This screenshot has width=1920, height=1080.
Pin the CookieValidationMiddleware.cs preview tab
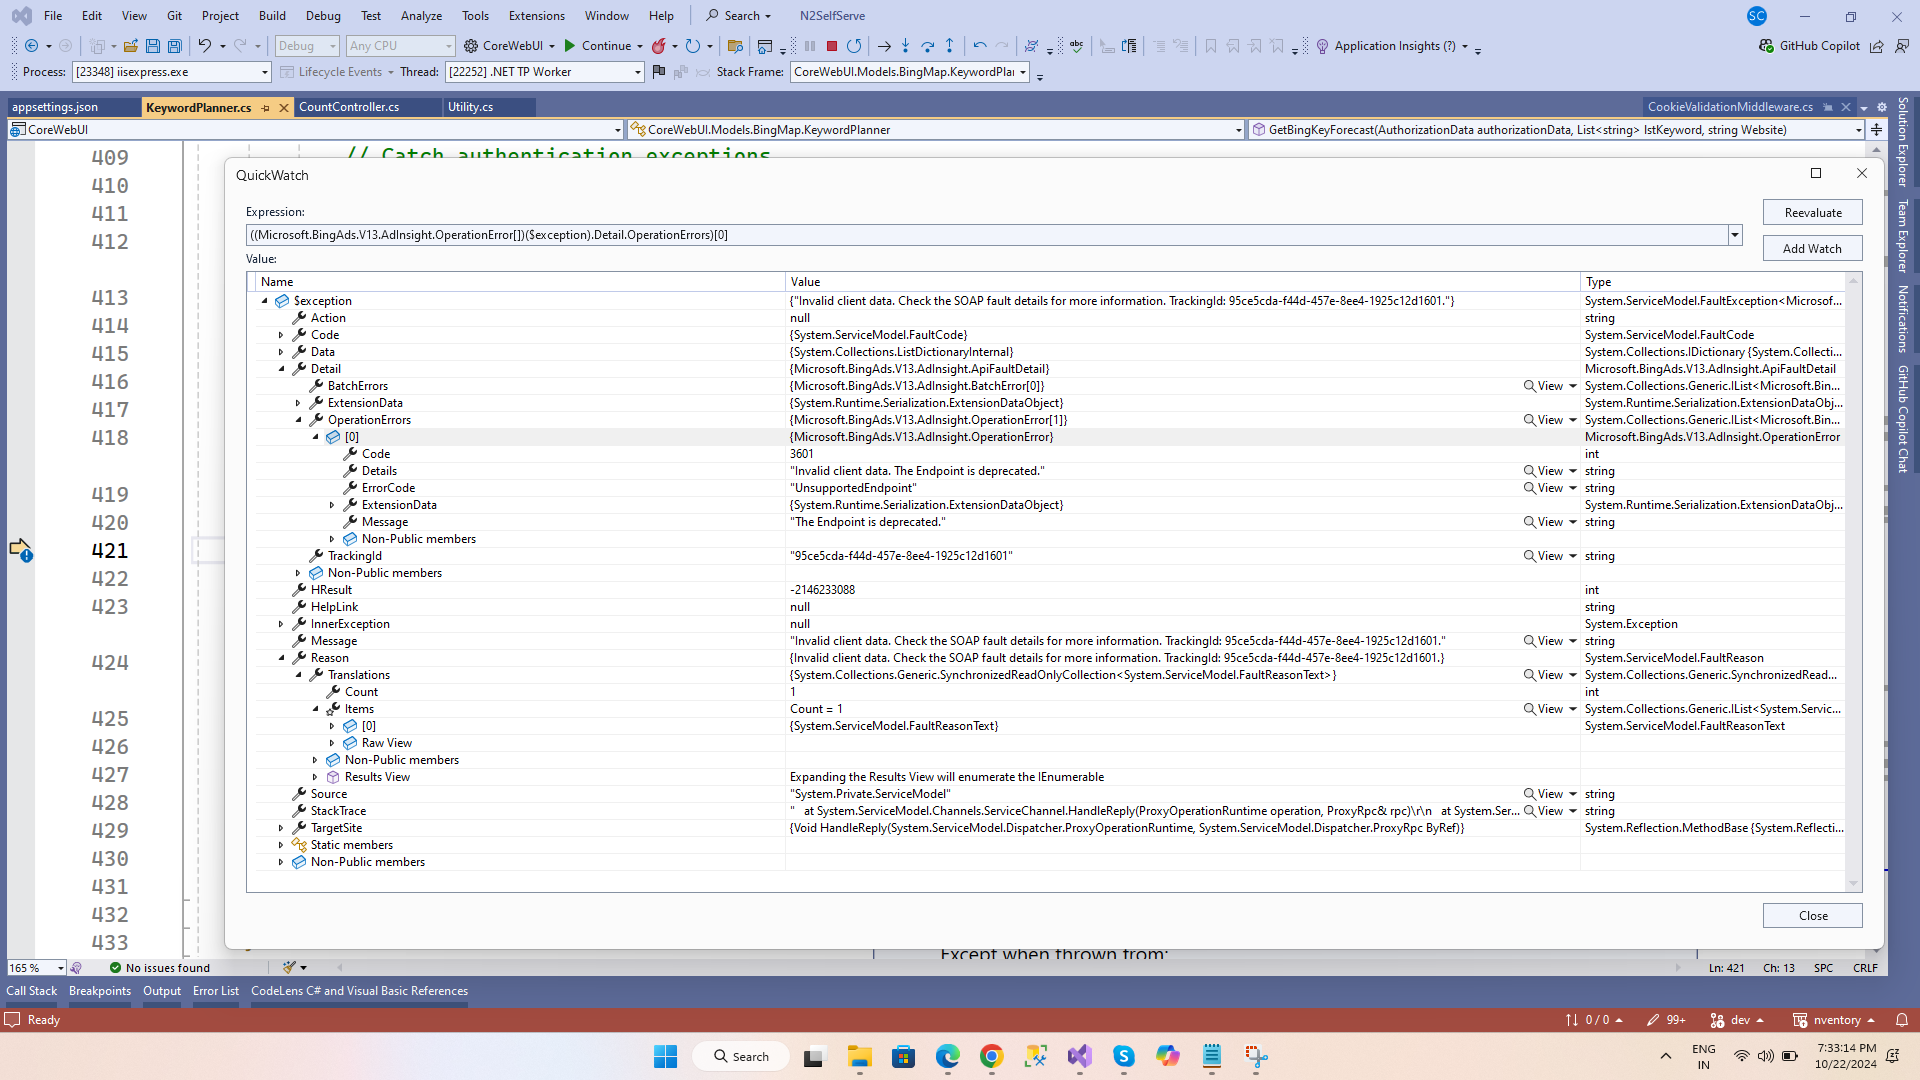tap(1828, 107)
